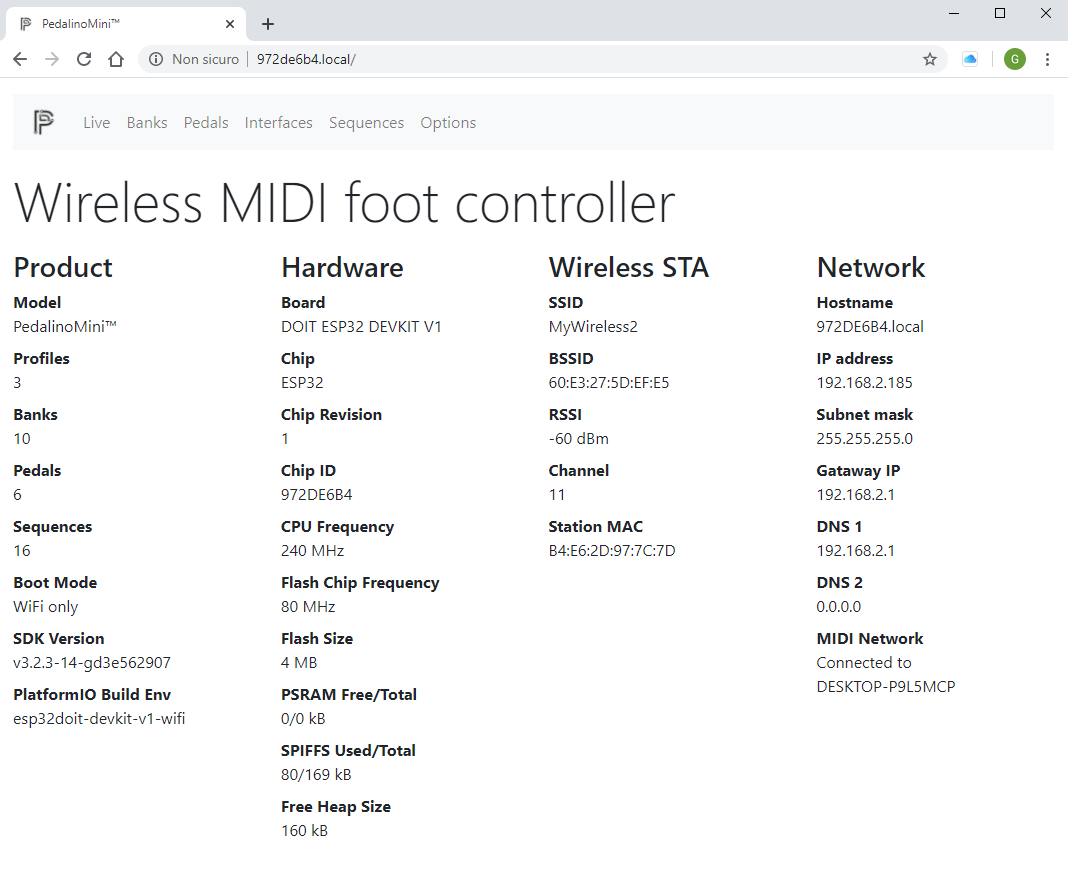Select the PedalinoMini browser tab
This screenshot has height=883, width=1068.
[126, 24]
